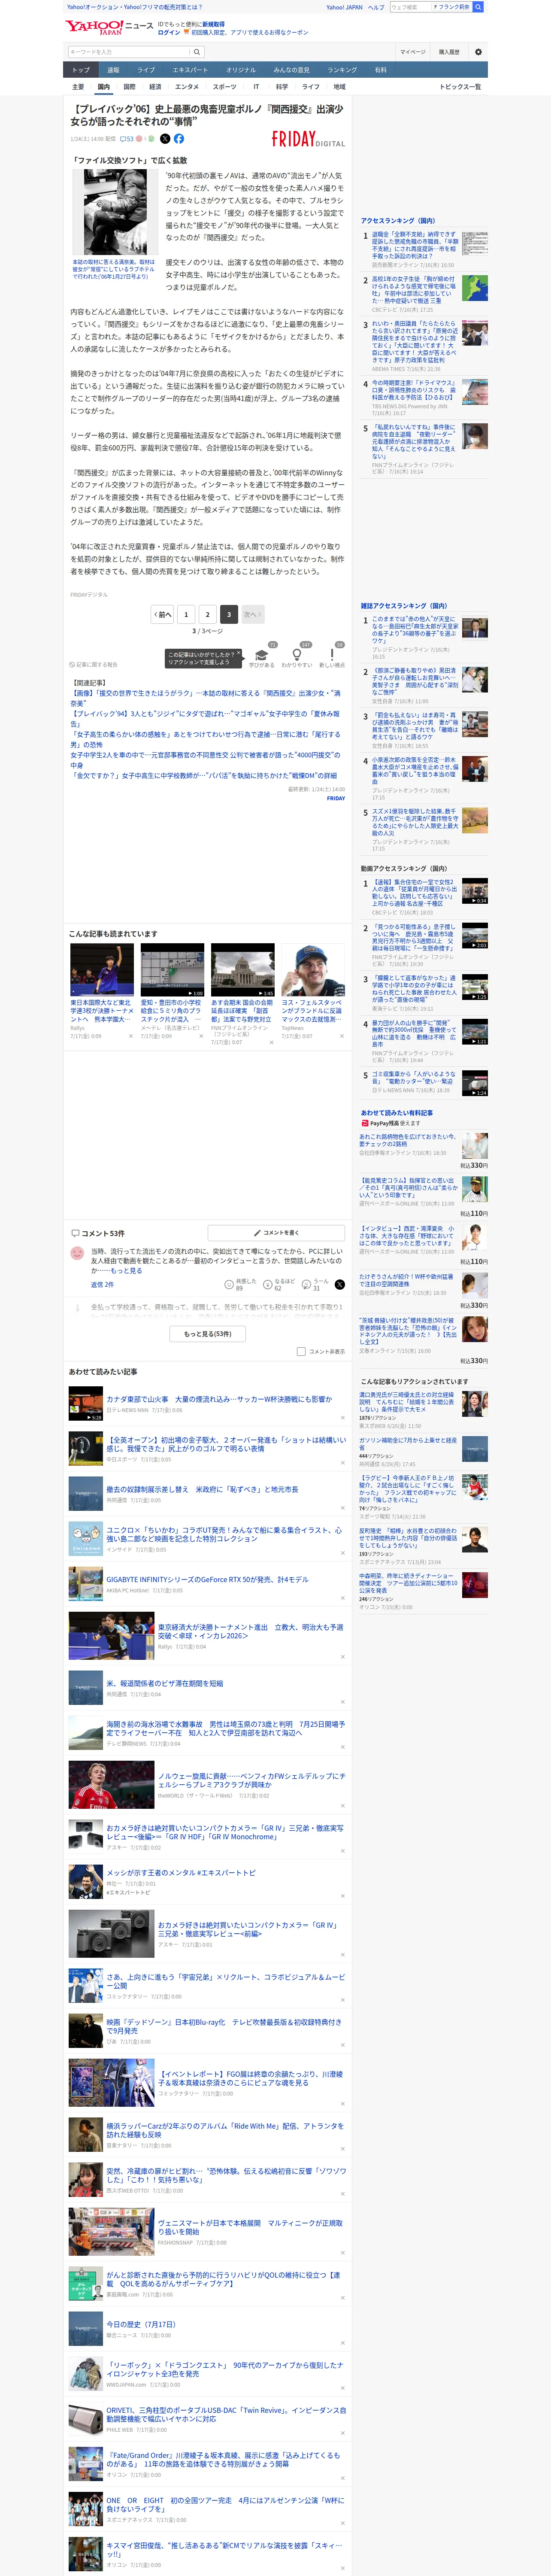
Task: Open the 今日の歴史（7月17日） article
Action: (141, 2324)
